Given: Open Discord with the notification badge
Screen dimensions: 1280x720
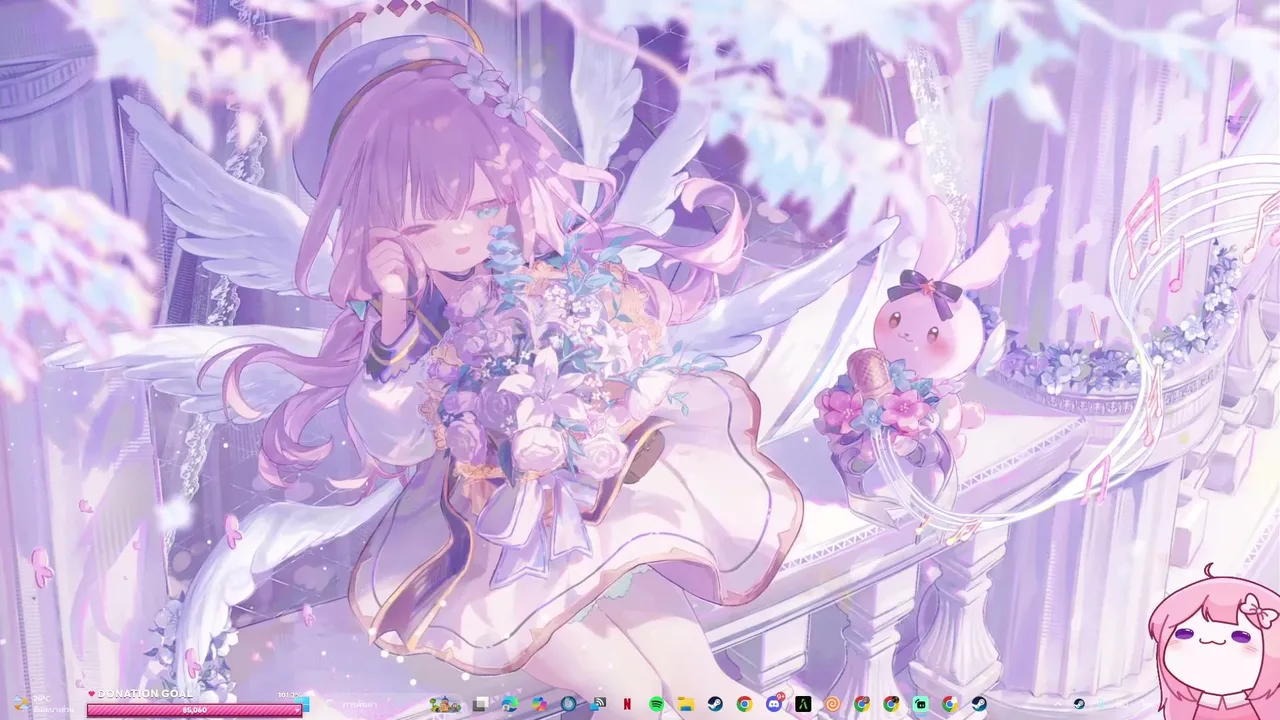Looking at the screenshot, I should [x=773, y=704].
